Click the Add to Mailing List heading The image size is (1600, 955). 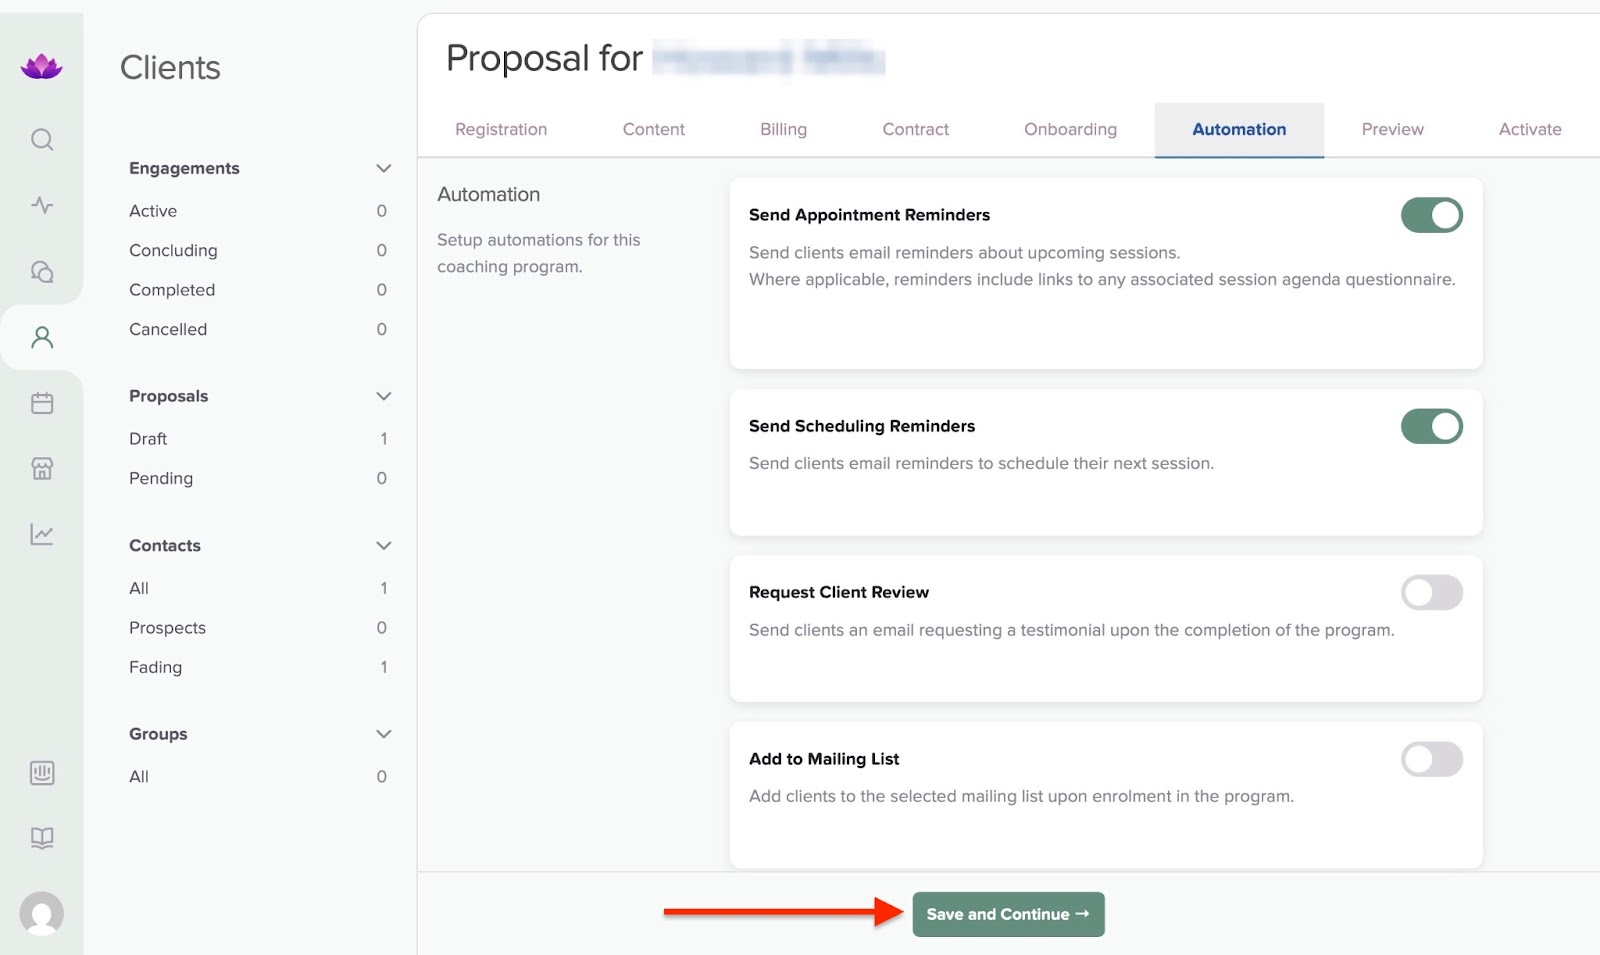pyautogui.click(x=824, y=759)
